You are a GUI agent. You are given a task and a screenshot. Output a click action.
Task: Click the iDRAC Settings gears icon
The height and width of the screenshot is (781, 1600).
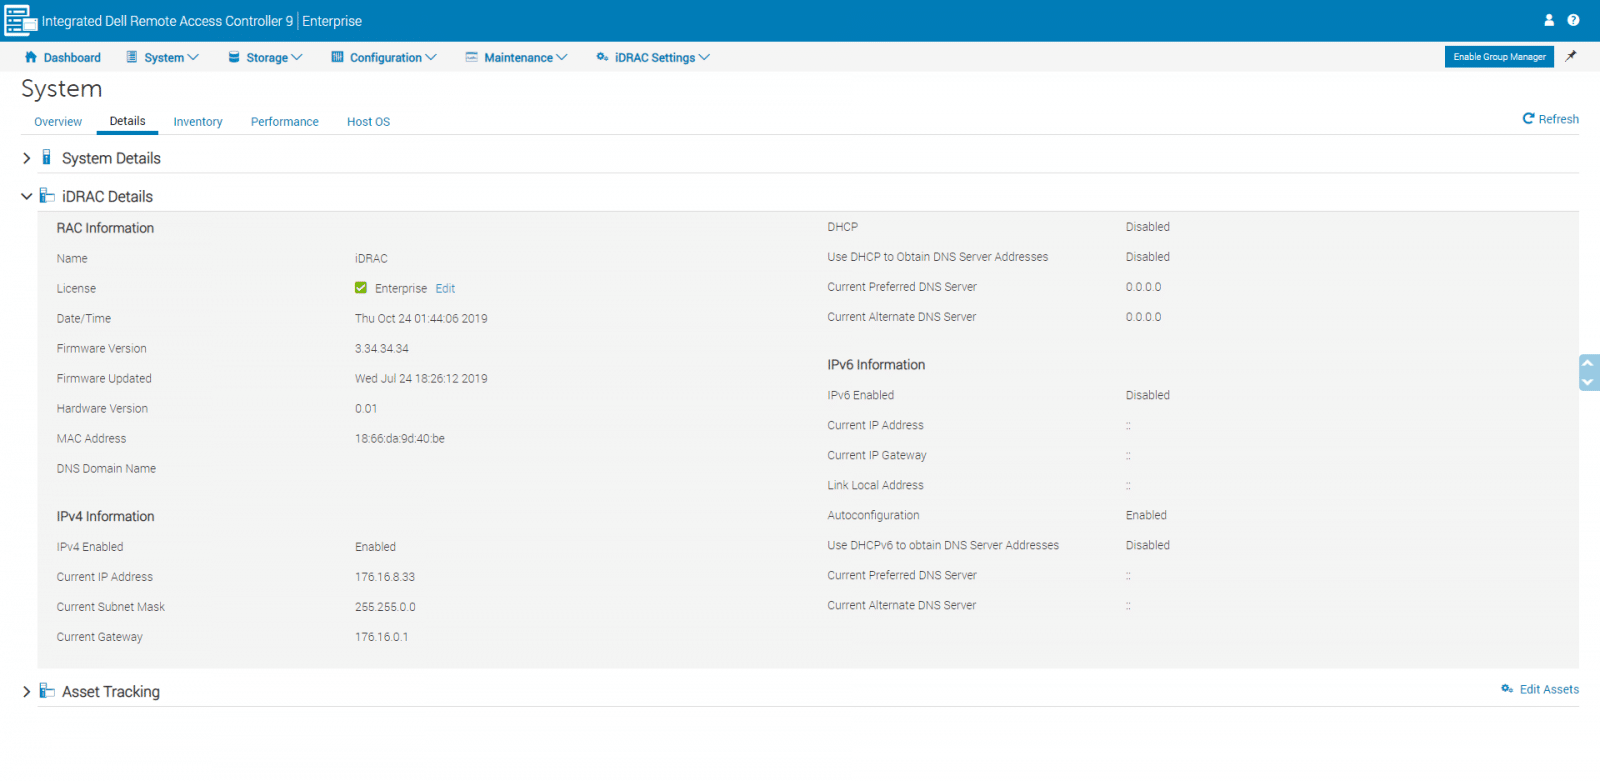tap(602, 57)
